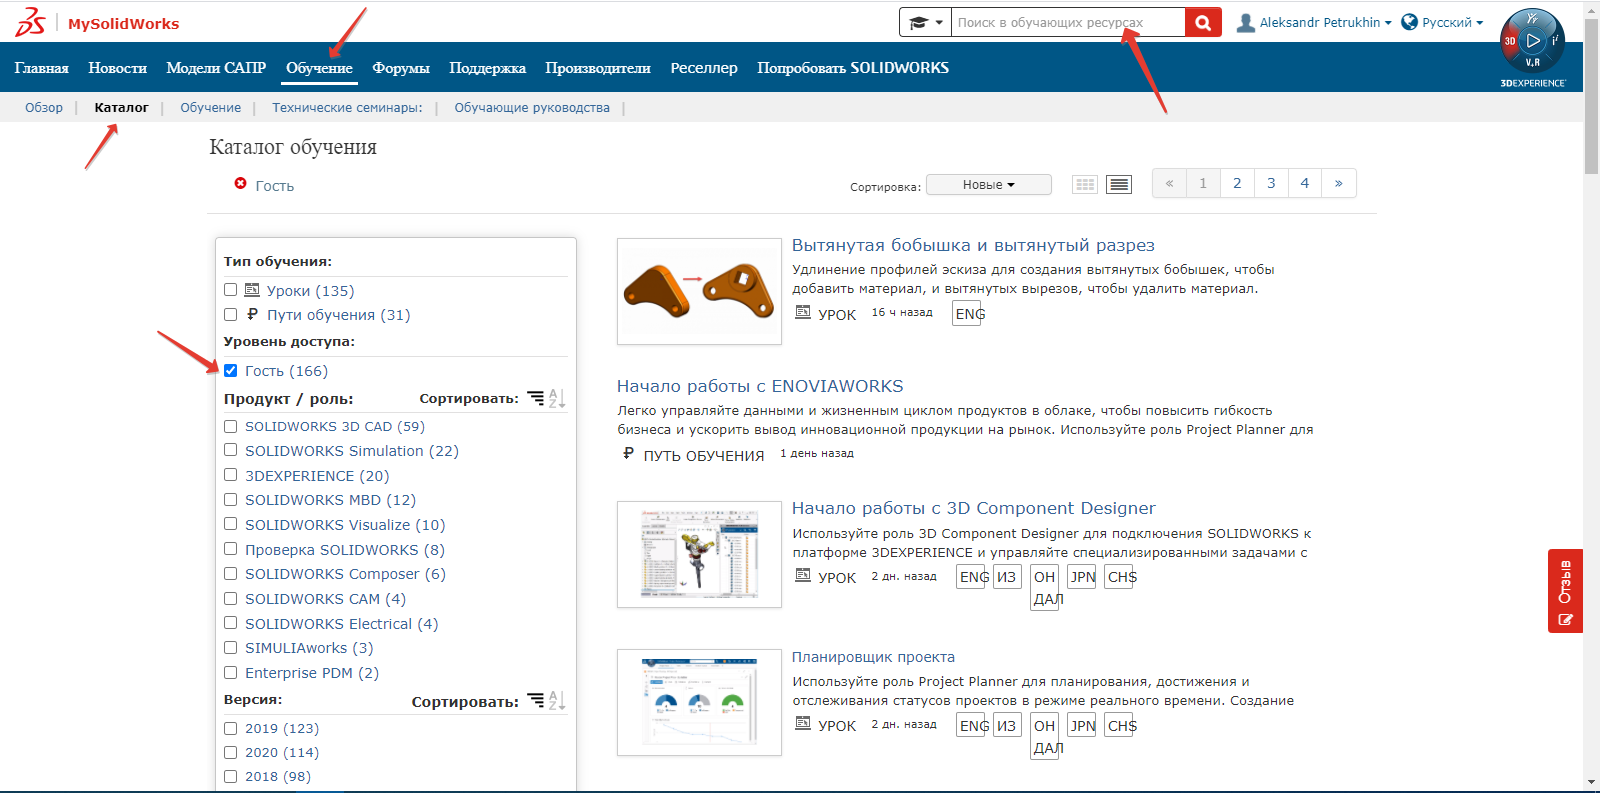Image resolution: width=1600 pixels, height=793 pixels.
Task: Click the extruded boss lesson thumbnail
Action: click(699, 291)
